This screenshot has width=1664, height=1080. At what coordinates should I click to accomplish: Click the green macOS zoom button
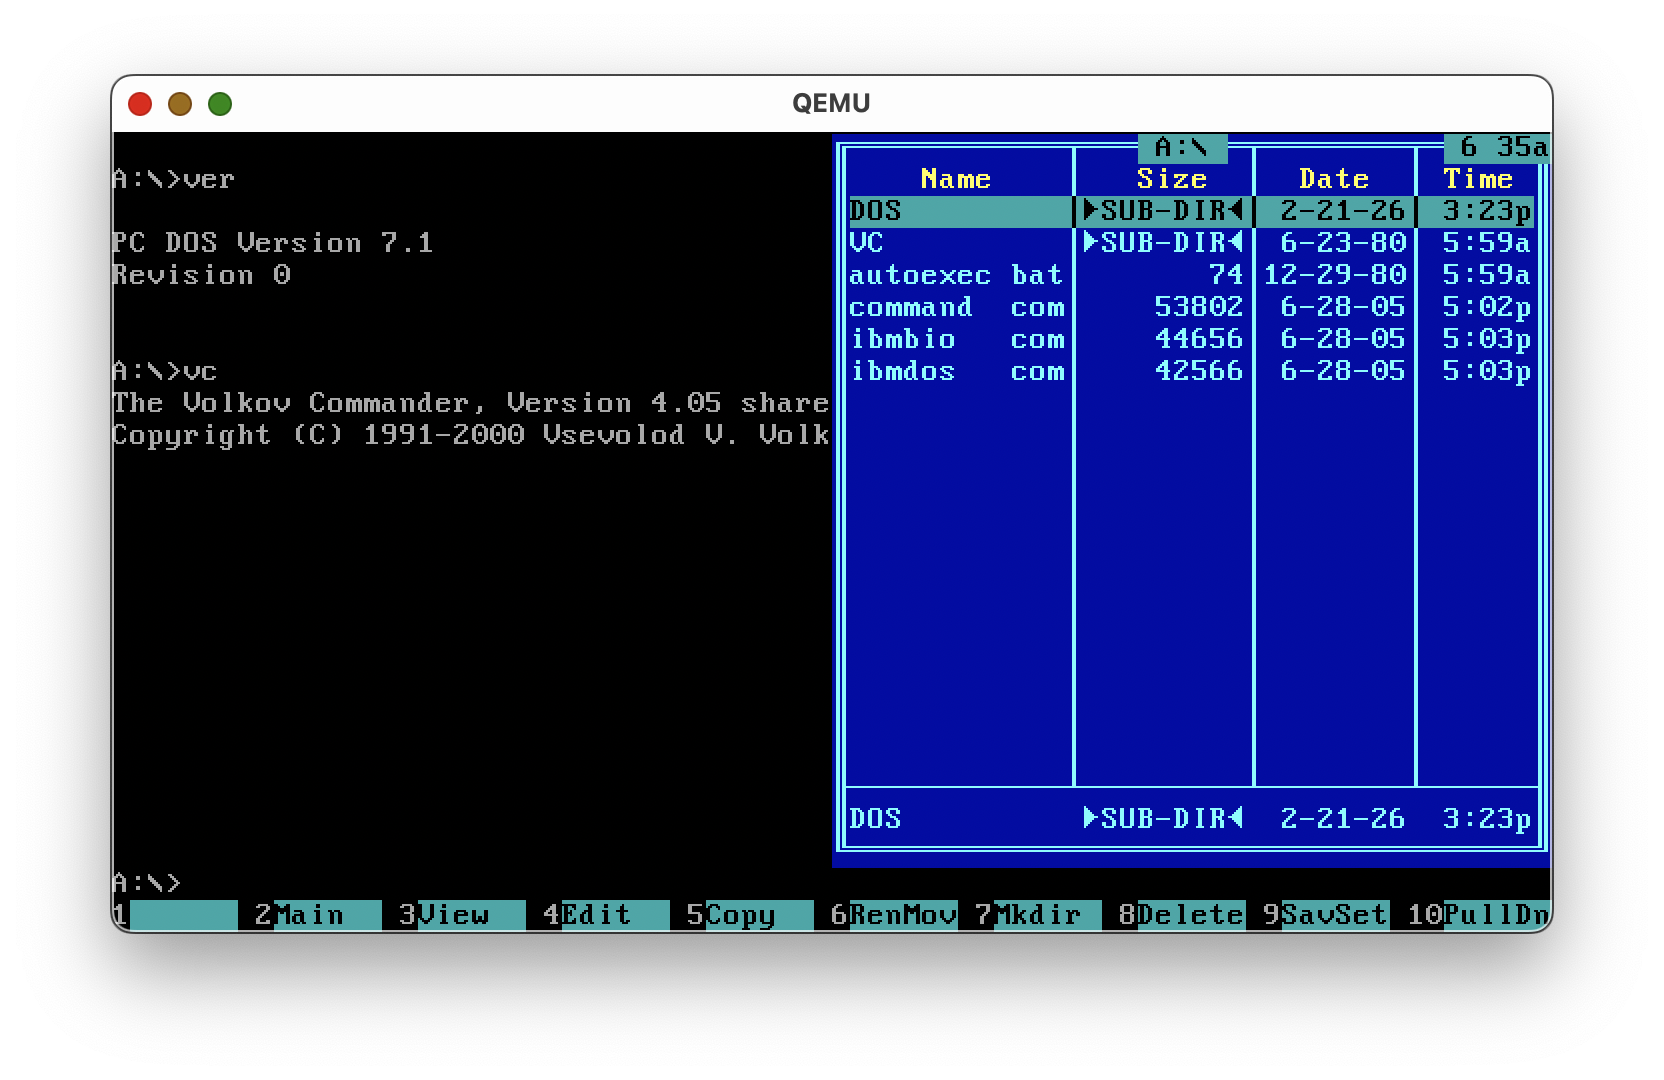[x=220, y=104]
